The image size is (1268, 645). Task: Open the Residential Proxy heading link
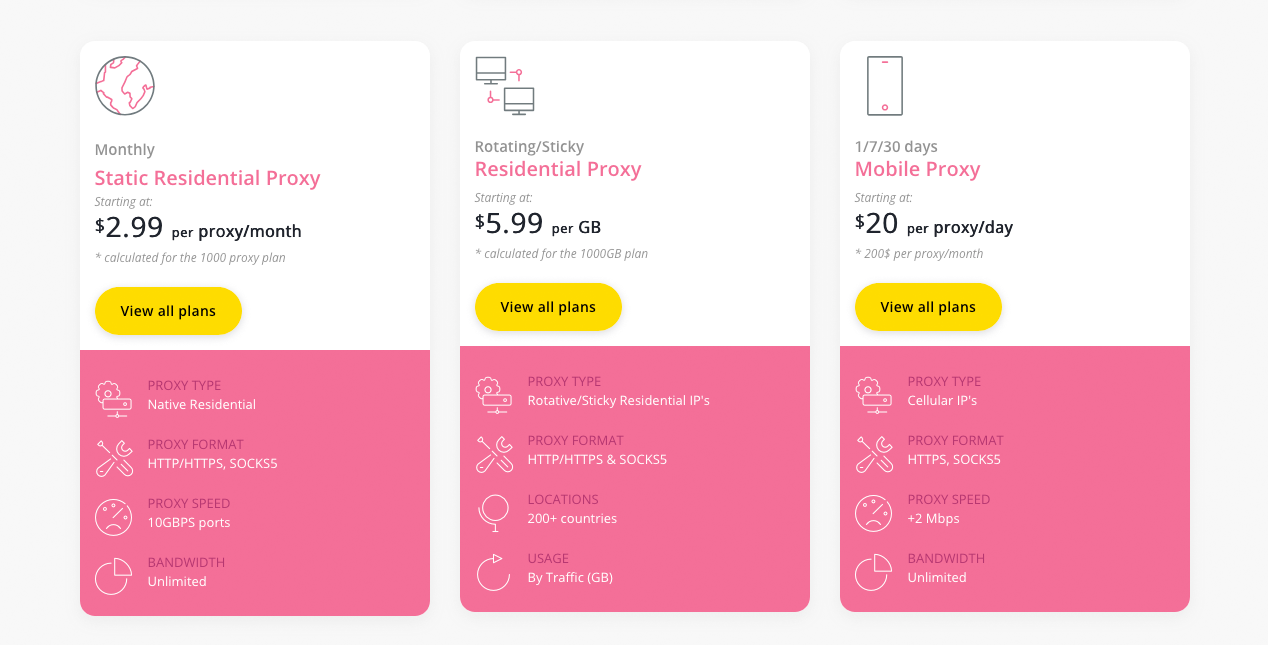click(558, 169)
